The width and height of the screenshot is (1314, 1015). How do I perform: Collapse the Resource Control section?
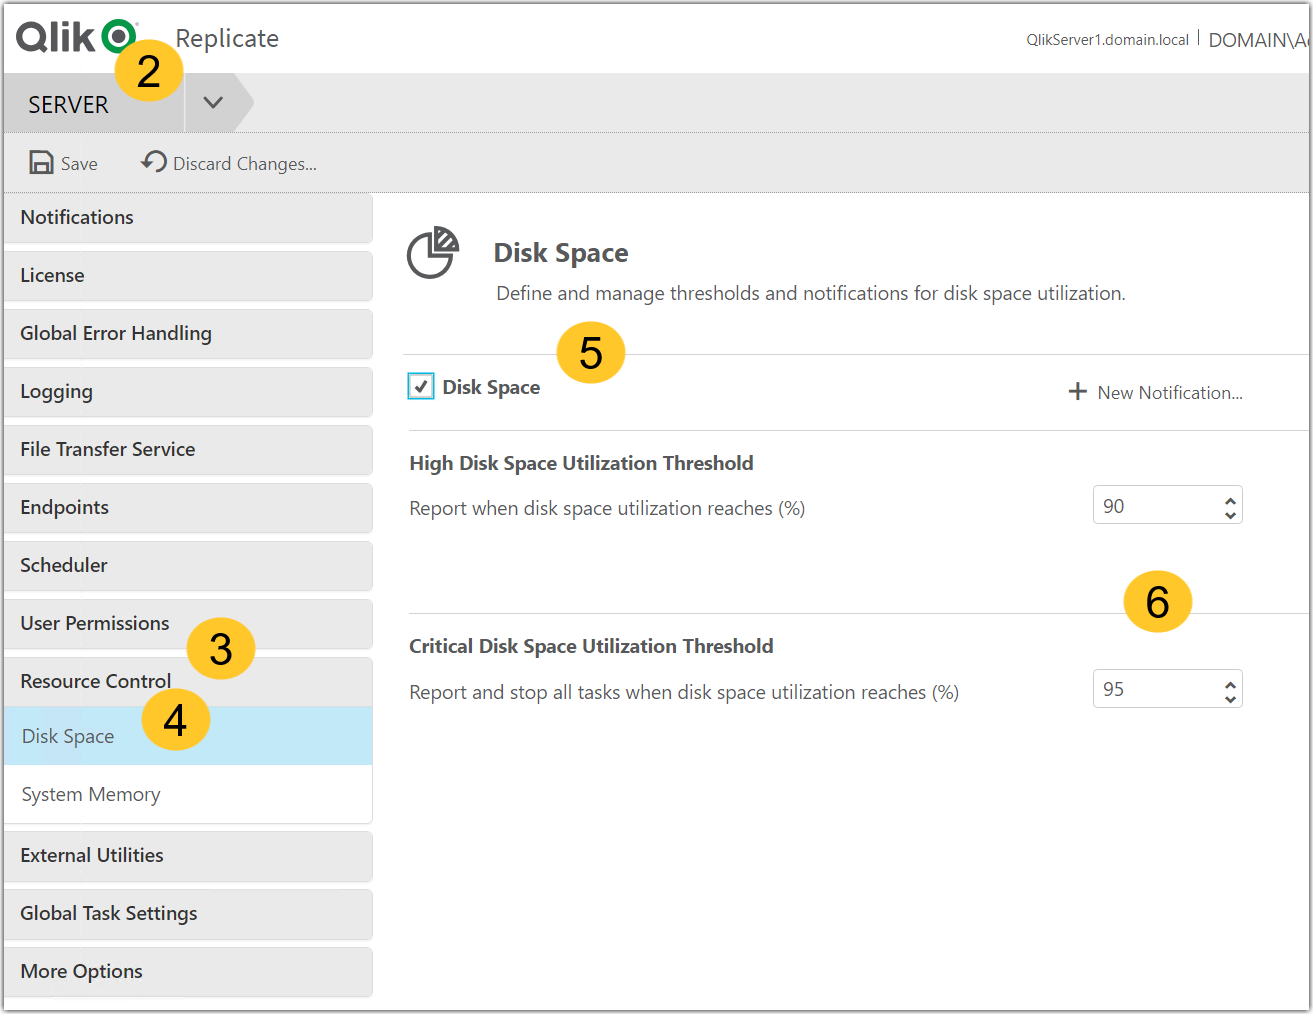coord(96,681)
